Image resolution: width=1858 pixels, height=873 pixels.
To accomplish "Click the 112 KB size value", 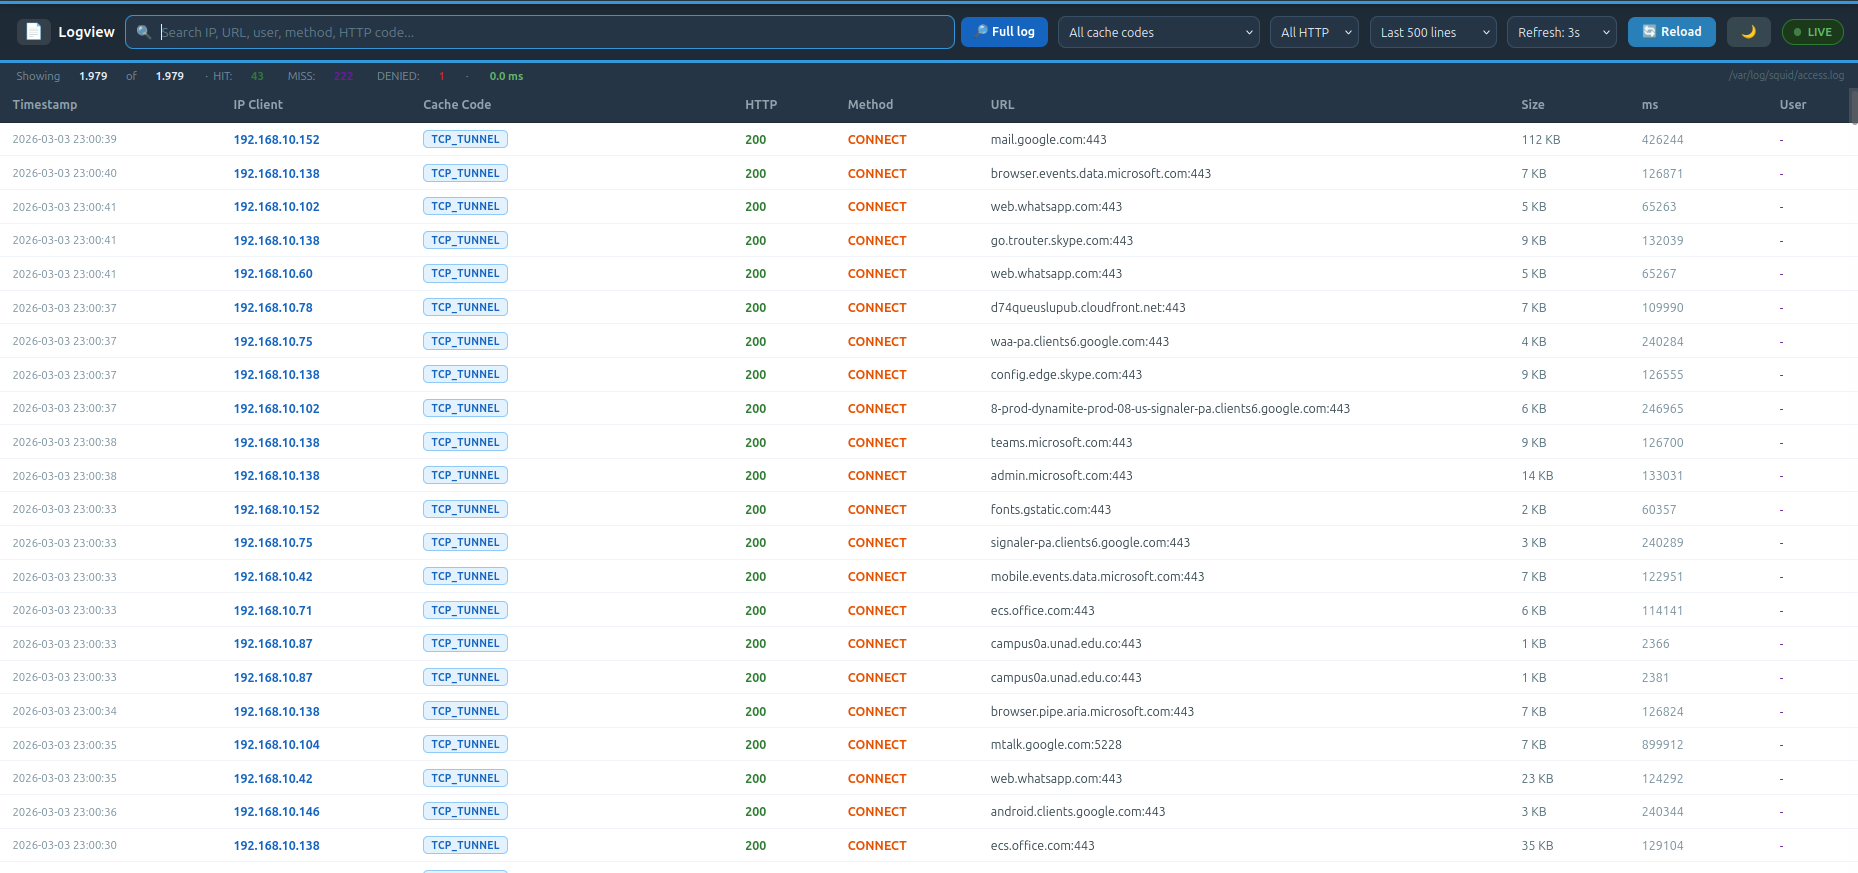I will pos(1541,140).
